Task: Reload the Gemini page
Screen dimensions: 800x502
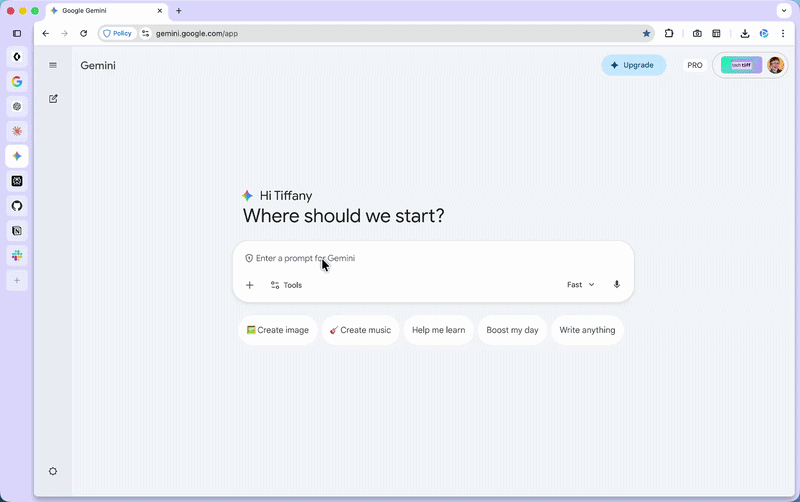Action: tap(84, 34)
